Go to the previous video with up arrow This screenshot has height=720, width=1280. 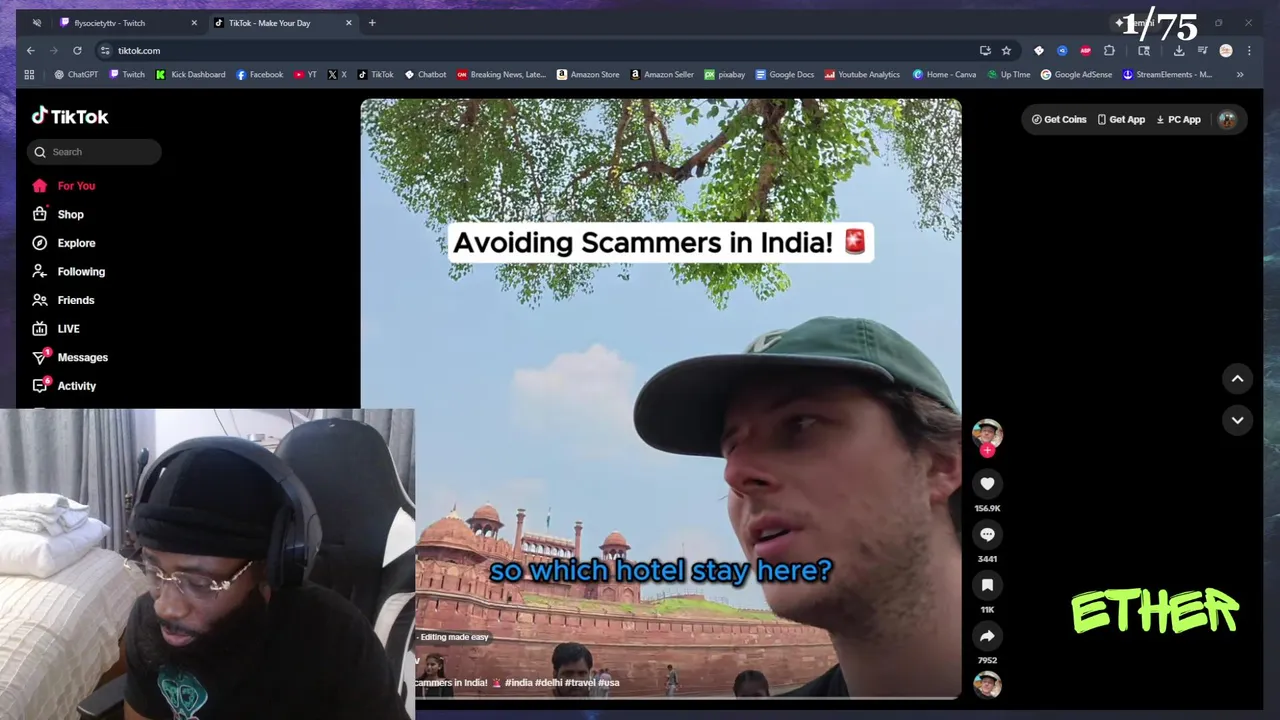click(1237, 378)
